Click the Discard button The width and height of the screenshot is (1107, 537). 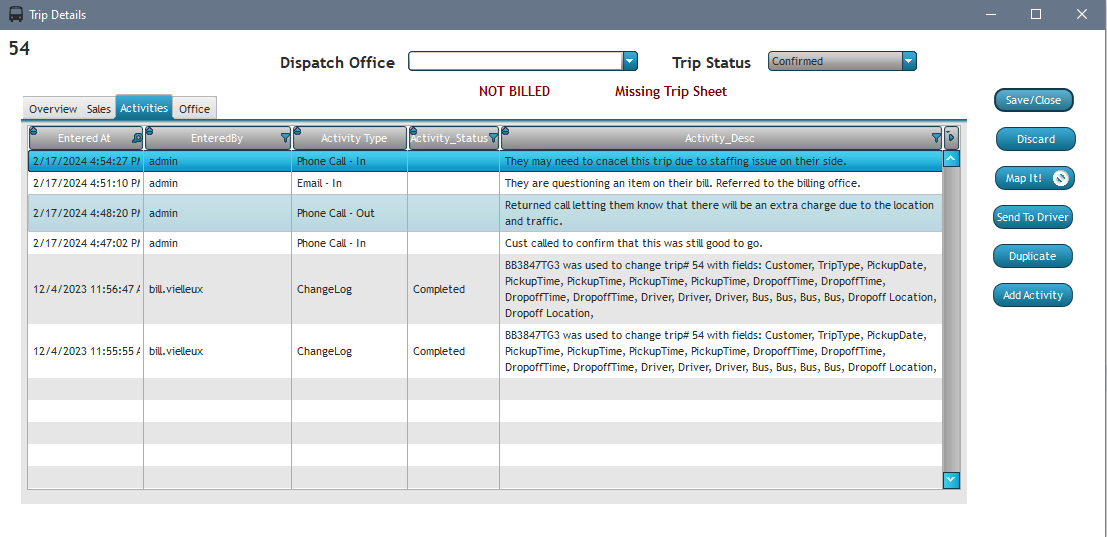[1035, 139]
